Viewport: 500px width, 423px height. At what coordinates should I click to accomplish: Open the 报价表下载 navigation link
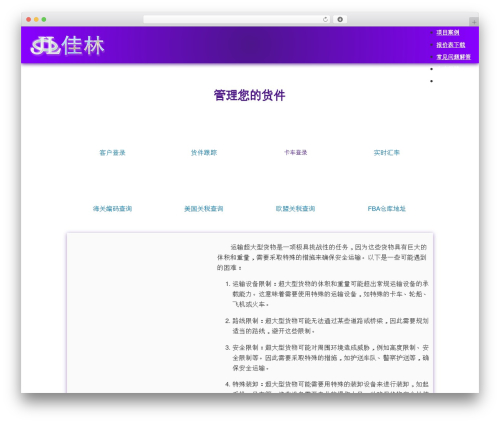pos(451,45)
